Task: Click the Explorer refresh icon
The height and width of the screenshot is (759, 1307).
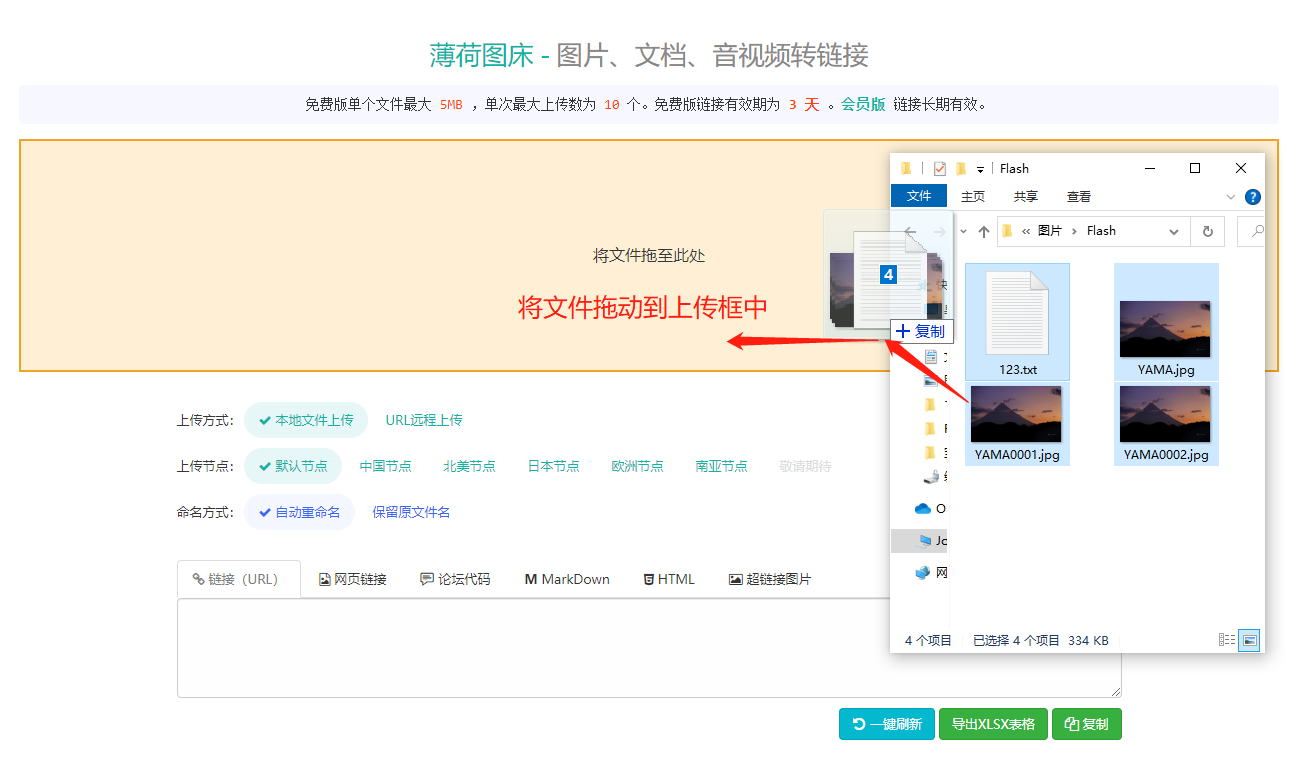Action: point(1208,231)
